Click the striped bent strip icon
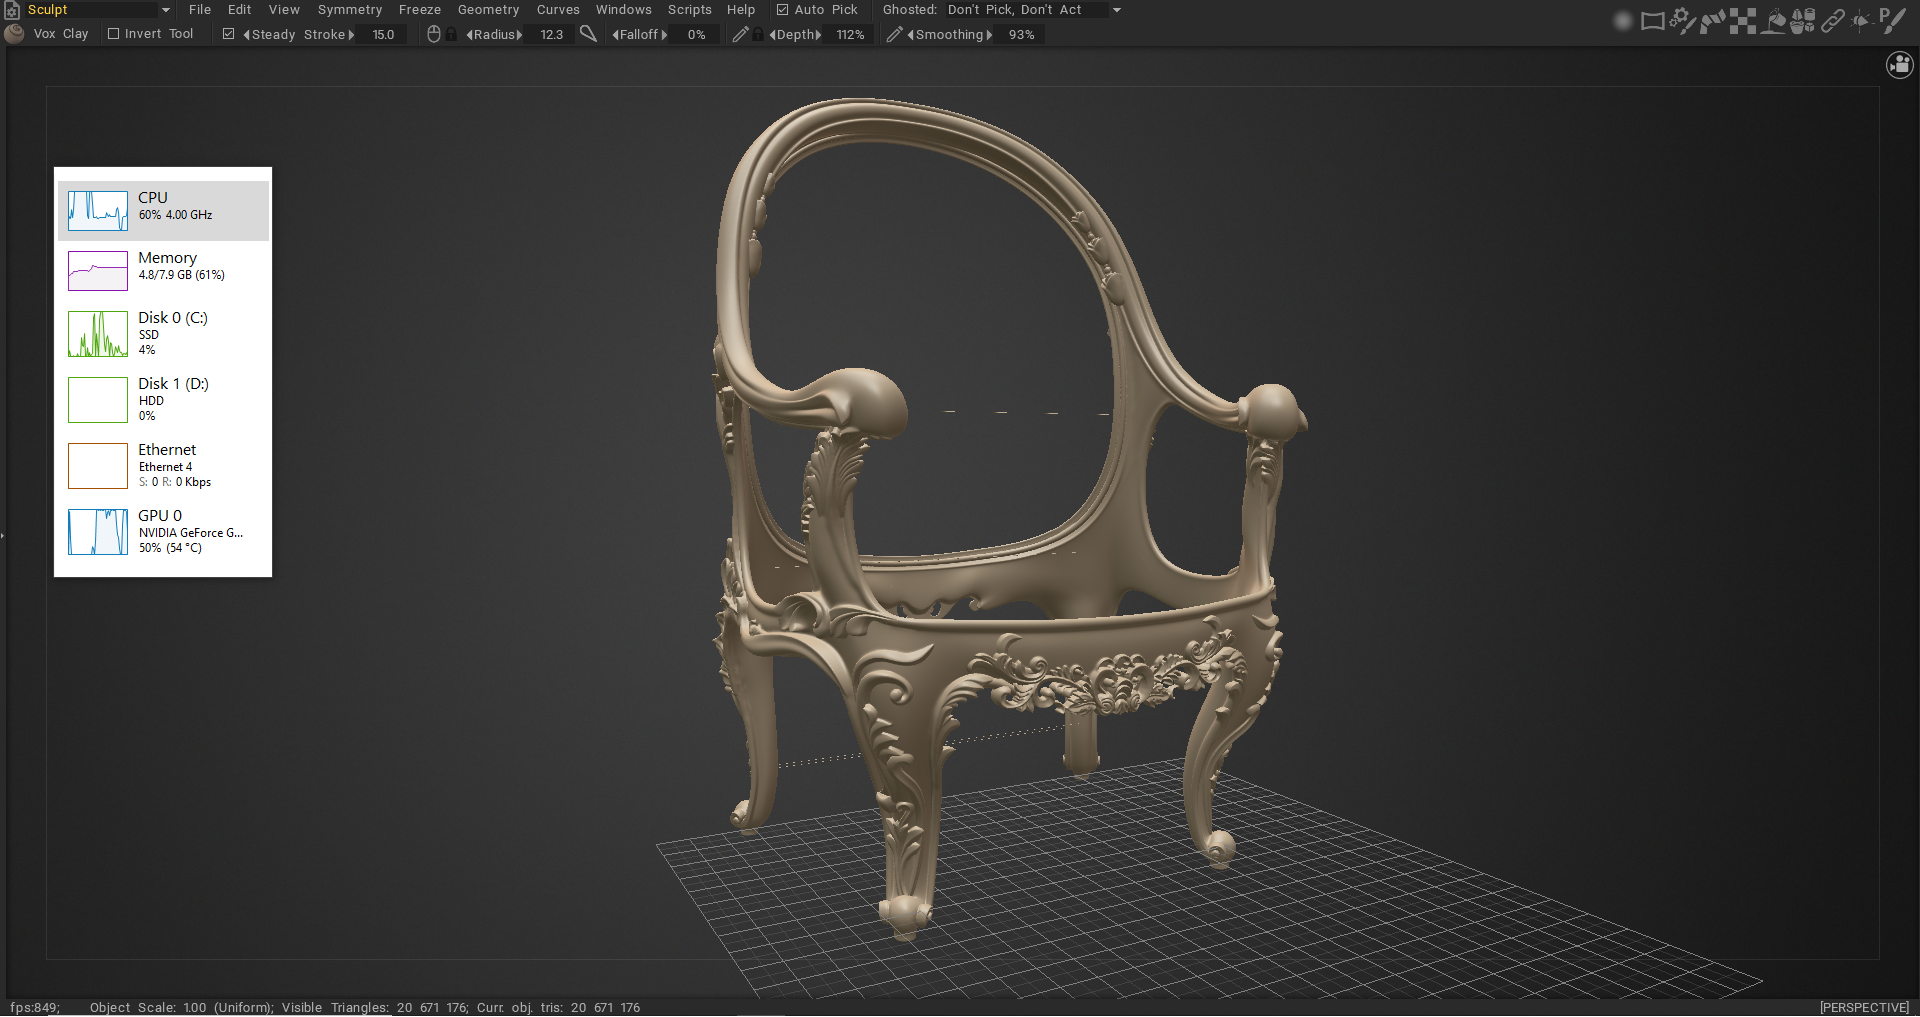The image size is (1920, 1017). coord(1713,20)
